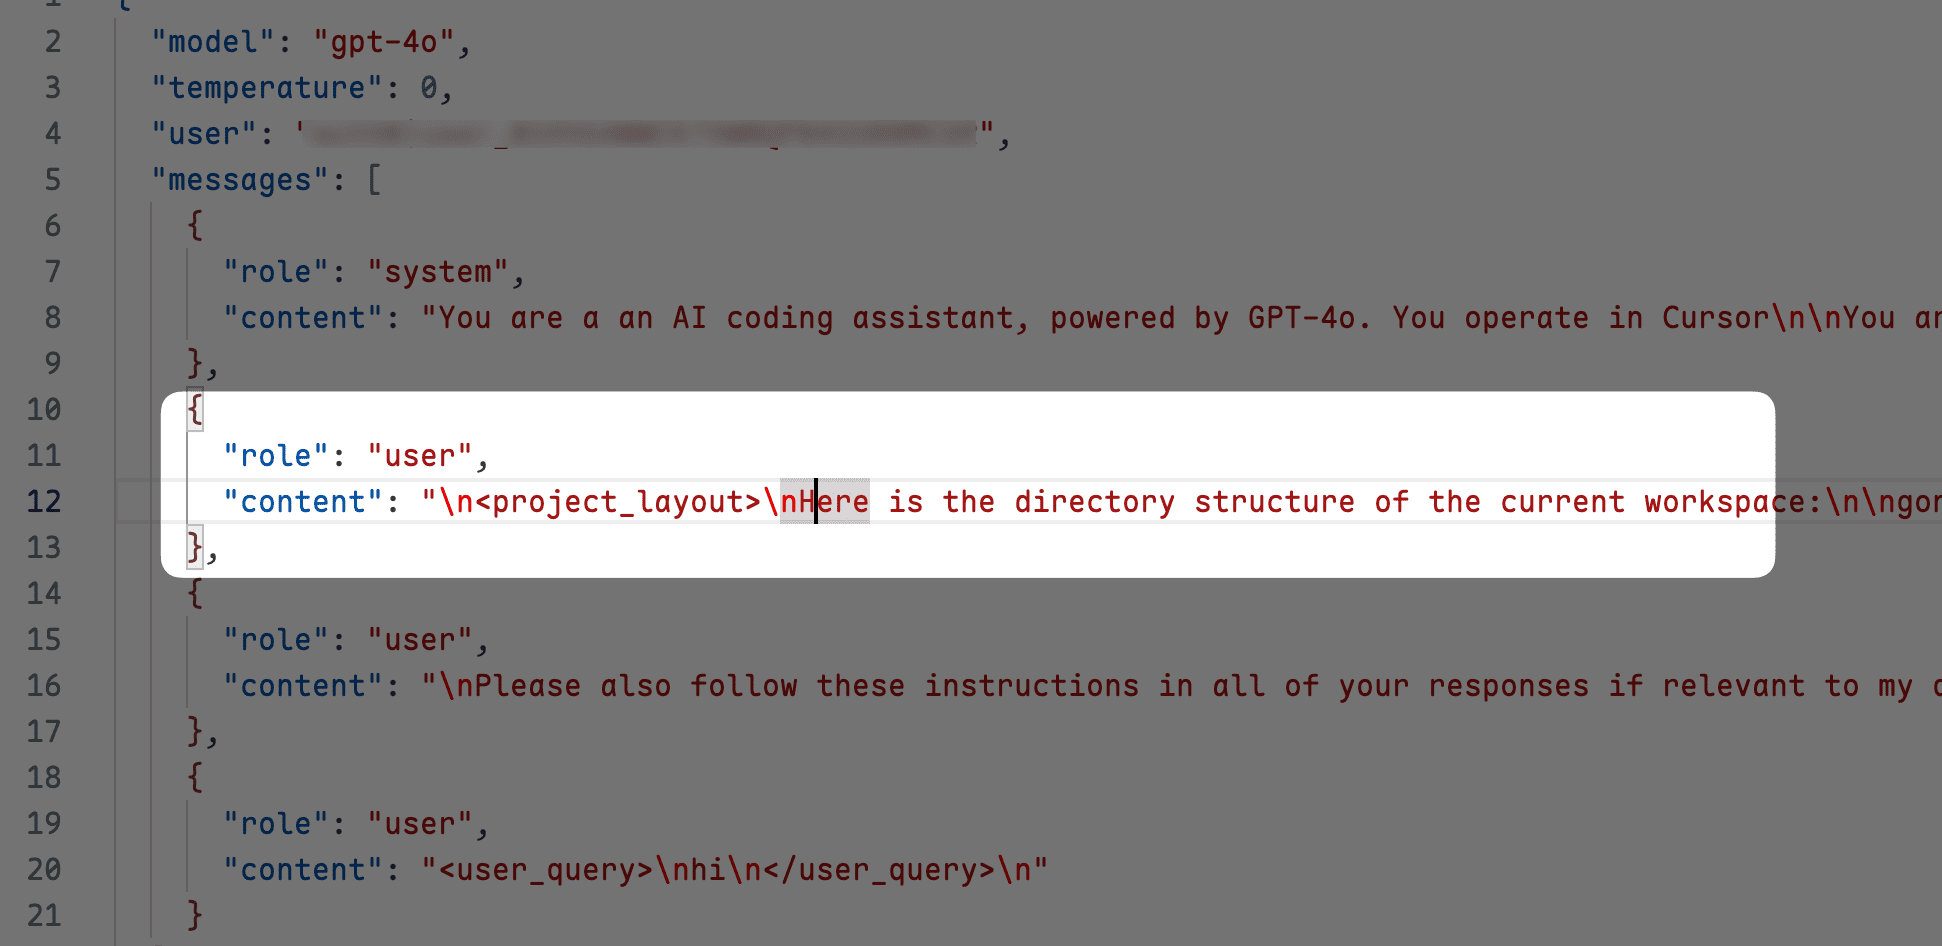
Task: Place the cursor on the temperature value 0
Action: tap(429, 88)
